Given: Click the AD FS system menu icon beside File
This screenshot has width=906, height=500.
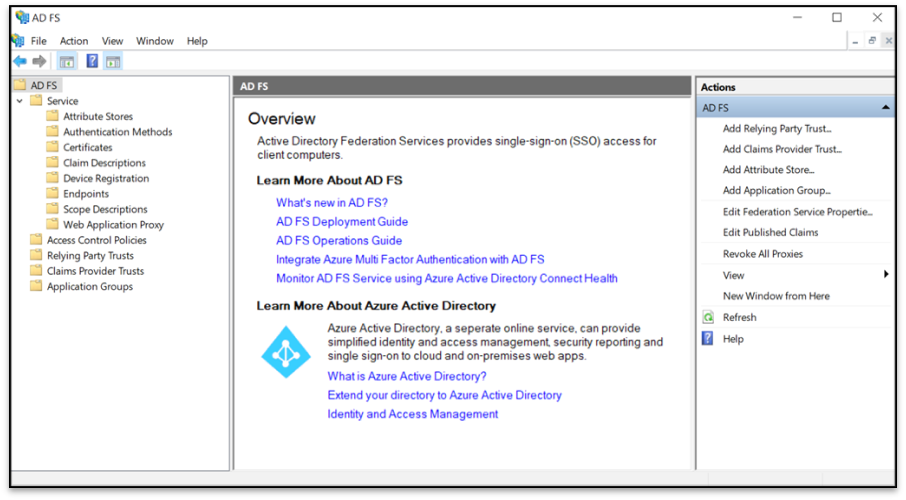Looking at the screenshot, I should point(18,41).
